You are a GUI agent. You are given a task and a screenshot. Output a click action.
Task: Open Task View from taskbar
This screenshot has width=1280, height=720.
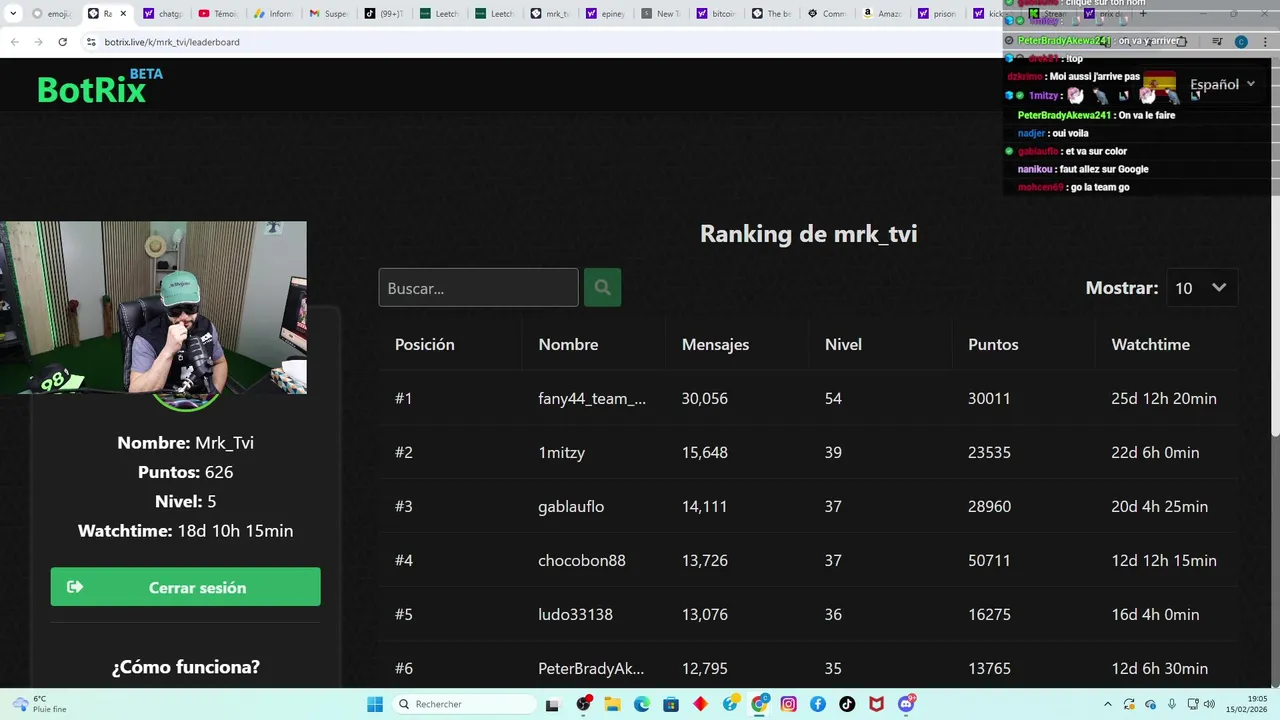click(552, 704)
